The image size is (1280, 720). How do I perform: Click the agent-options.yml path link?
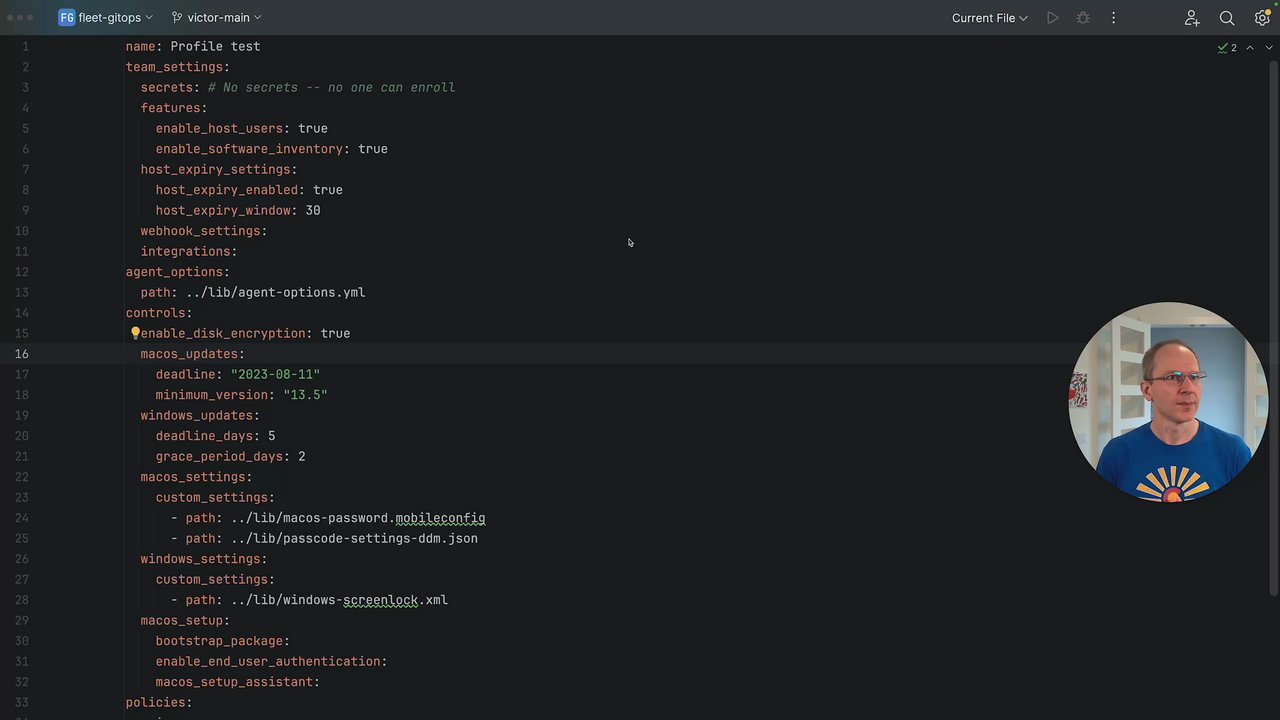pos(275,293)
